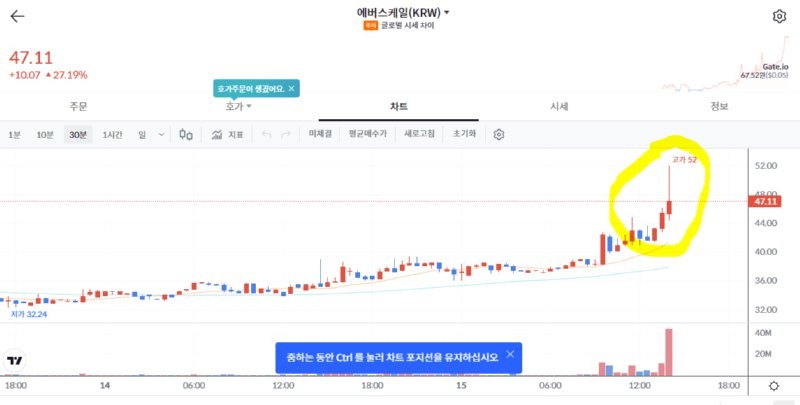Switch to the 시세 tab
The width and height of the screenshot is (800, 405).
(559, 106)
